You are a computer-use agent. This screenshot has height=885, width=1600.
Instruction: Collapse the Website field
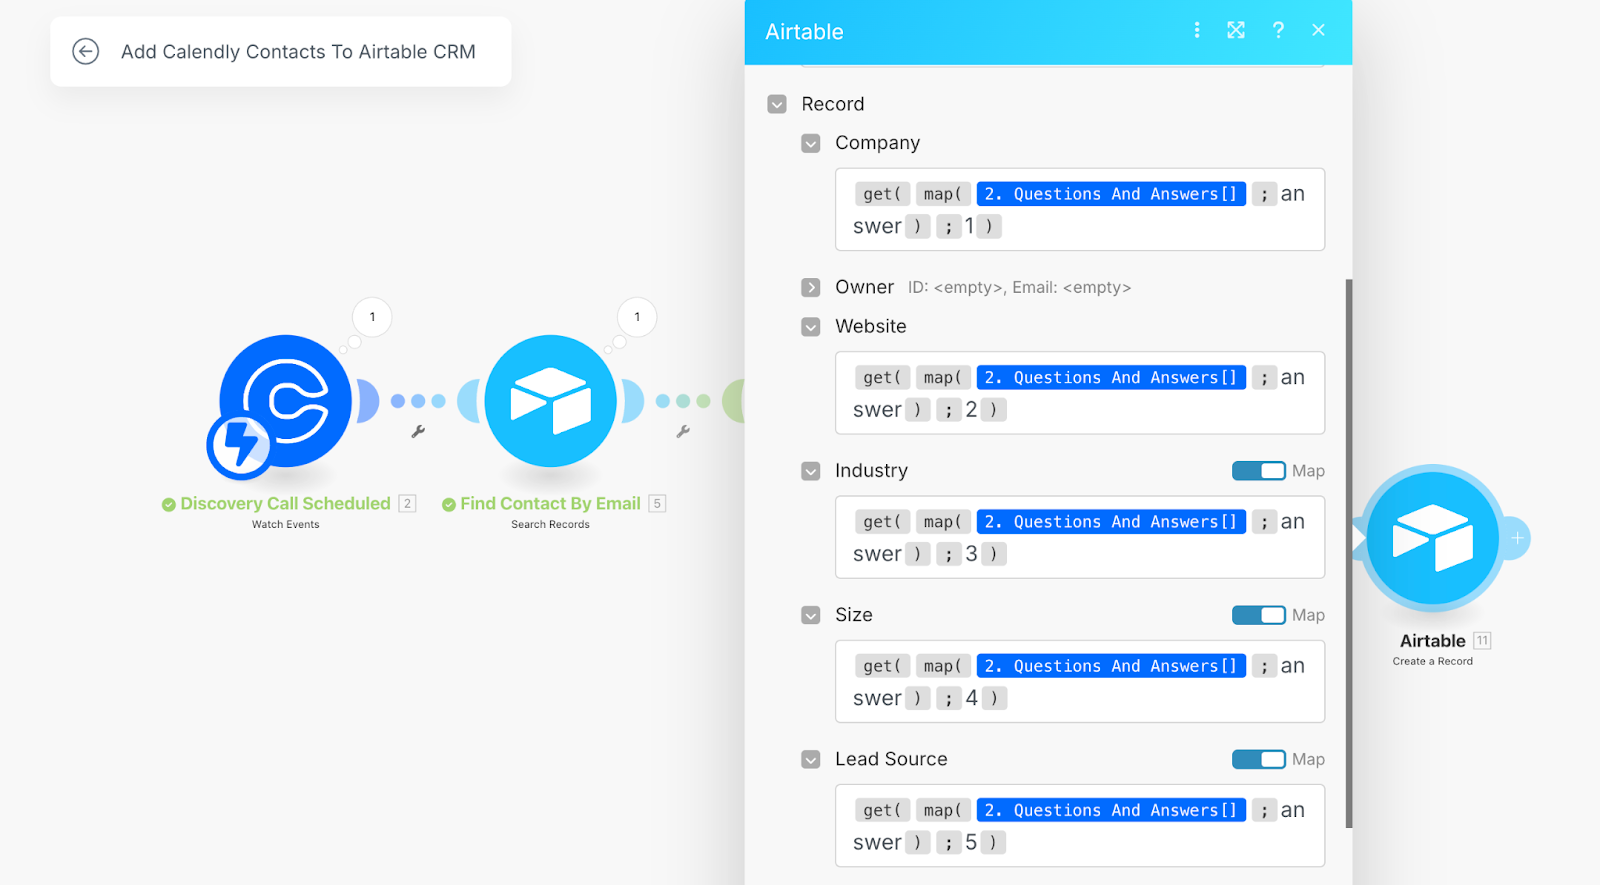click(x=811, y=327)
